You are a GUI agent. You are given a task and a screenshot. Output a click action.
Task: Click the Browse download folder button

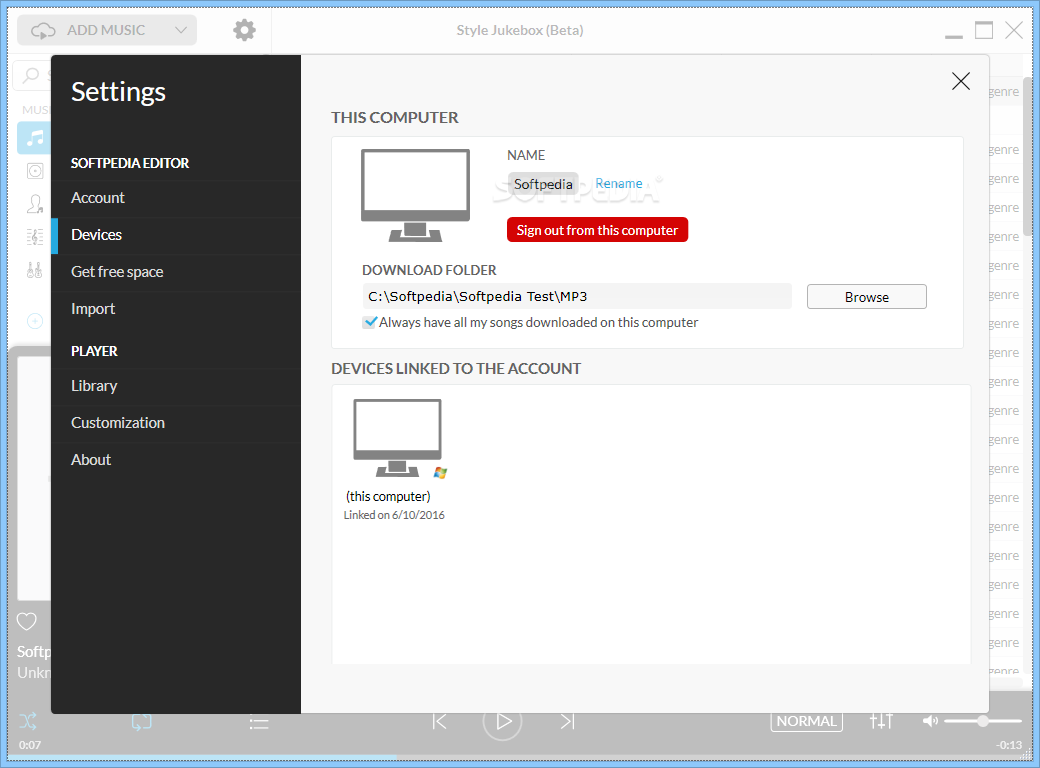click(x=866, y=297)
